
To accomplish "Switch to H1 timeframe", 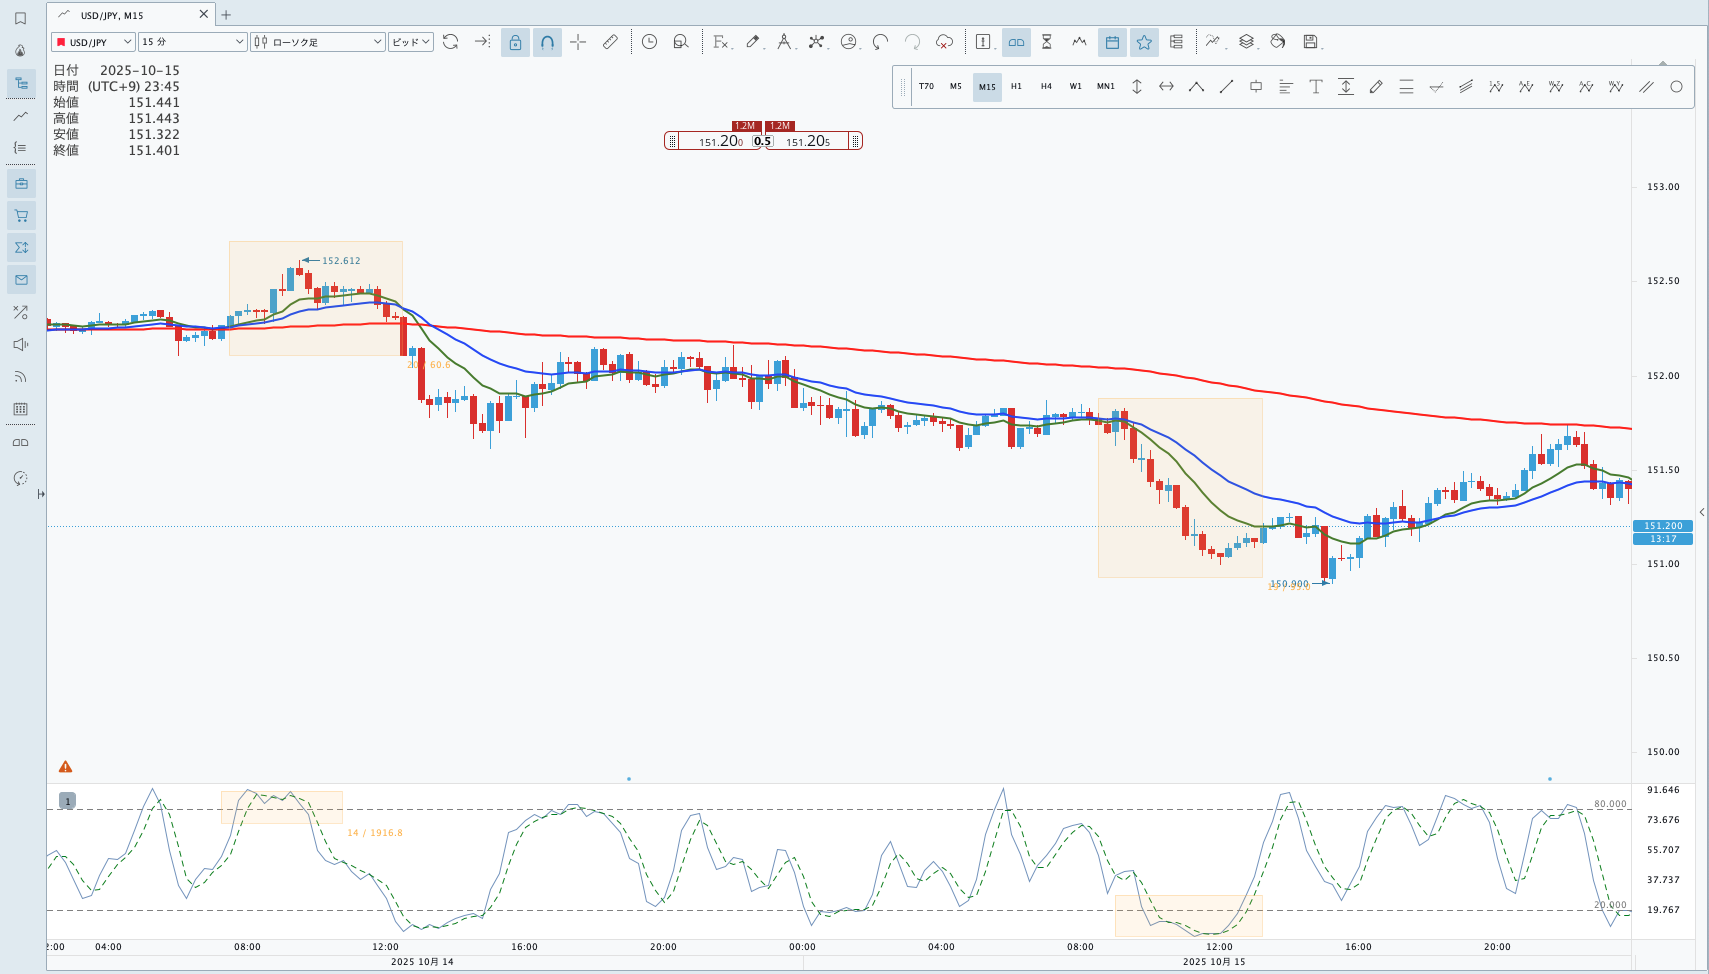I will point(1016,87).
